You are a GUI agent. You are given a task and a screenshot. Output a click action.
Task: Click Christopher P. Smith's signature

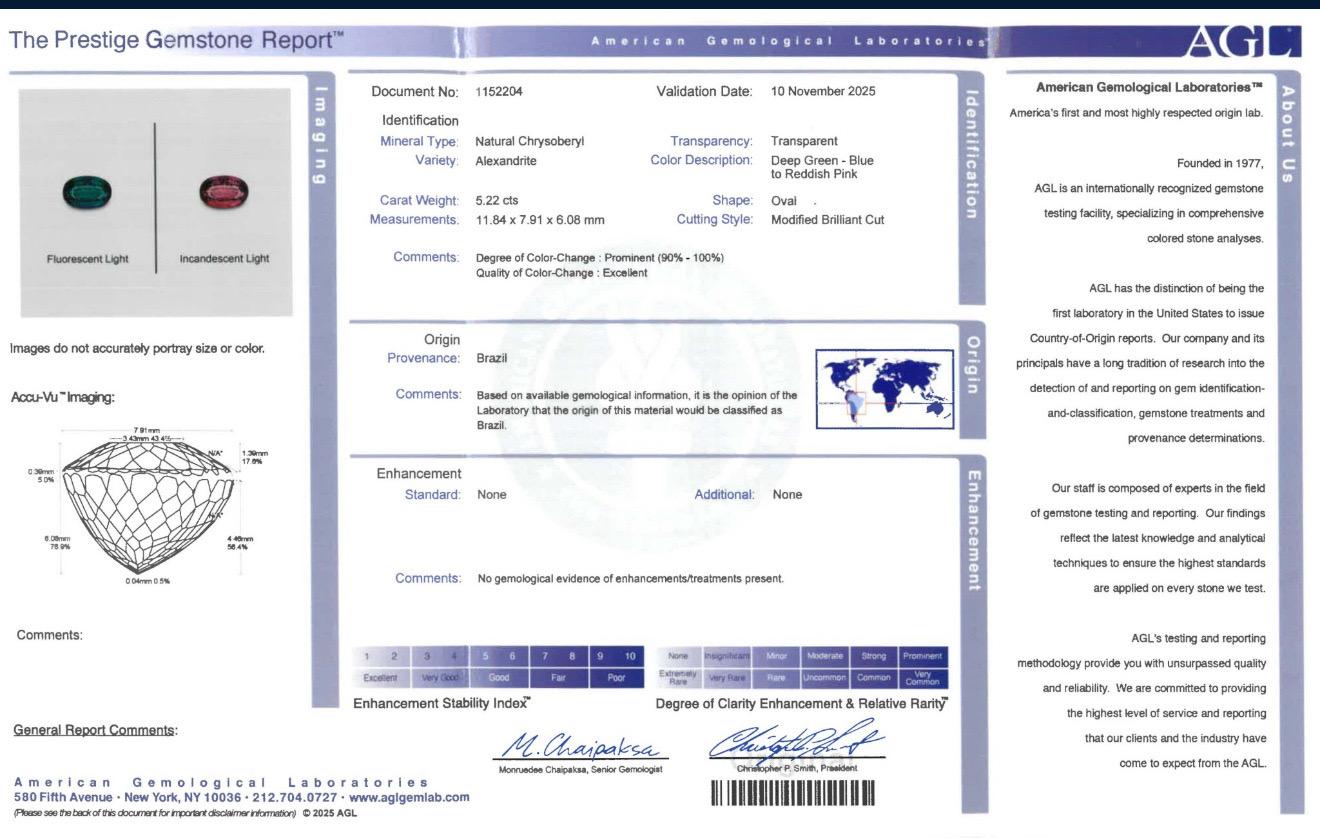[795, 742]
